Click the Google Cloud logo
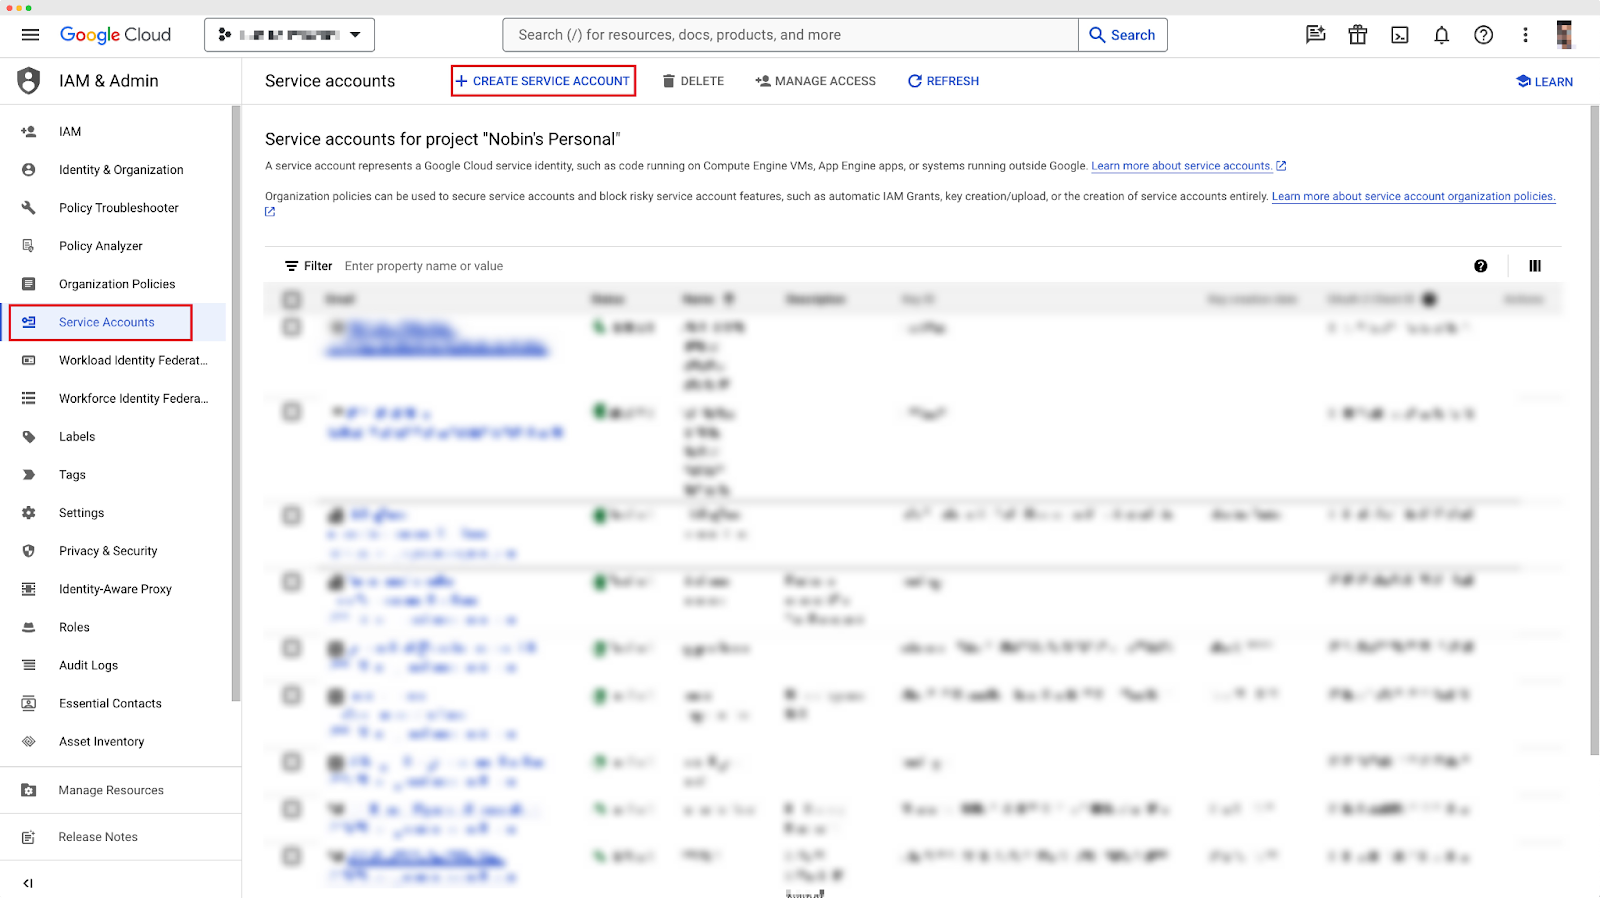The height and width of the screenshot is (898, 1600). [x=115, y=35]
